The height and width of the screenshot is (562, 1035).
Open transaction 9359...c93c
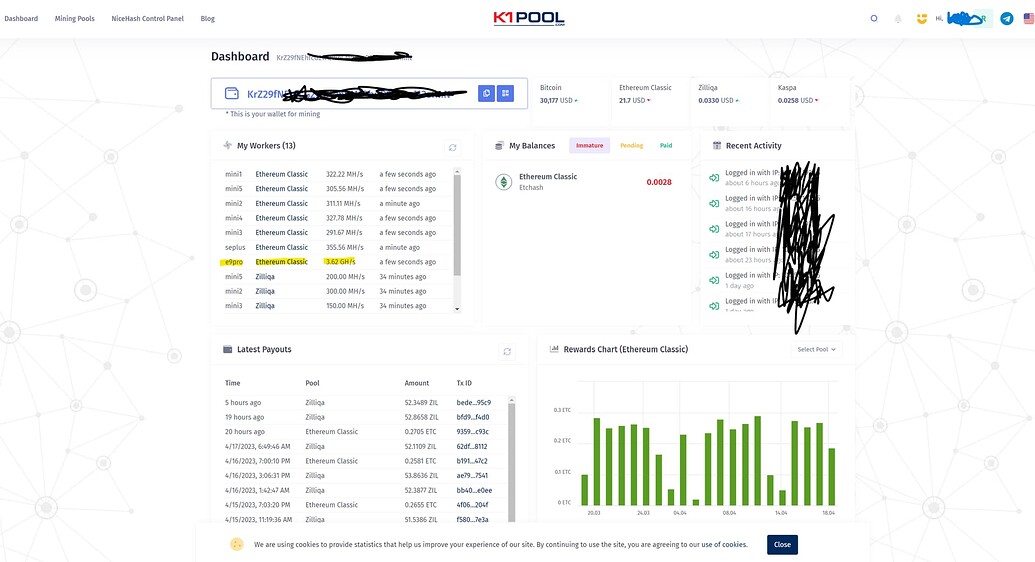tap(473, 431)
